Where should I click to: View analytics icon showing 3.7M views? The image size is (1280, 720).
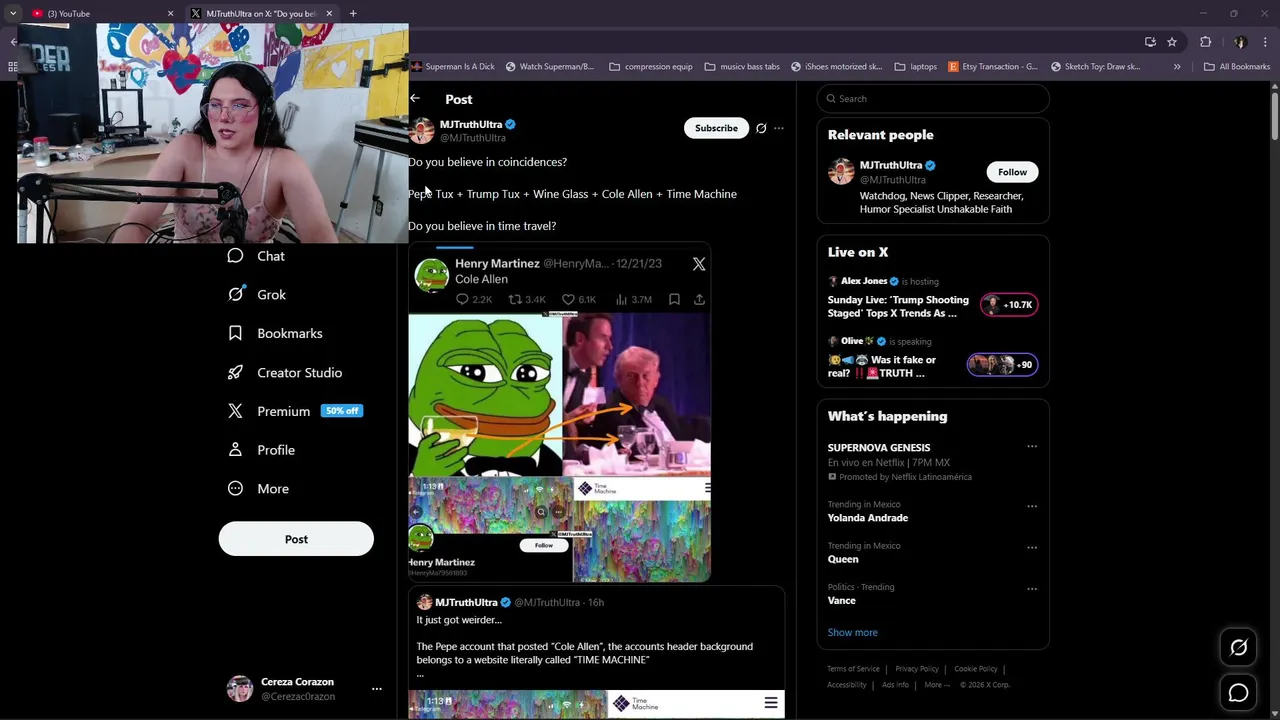pyautogui.click(x=621, y=299)
